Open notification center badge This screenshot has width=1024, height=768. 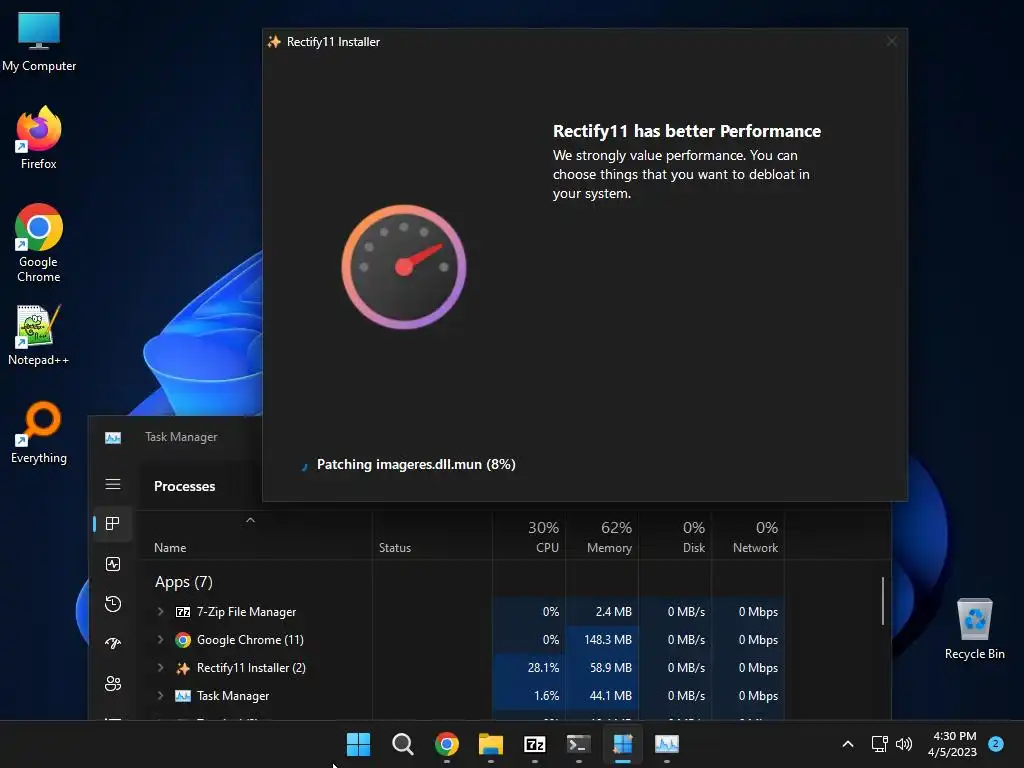pyautogui.click(x=996, y=743)
